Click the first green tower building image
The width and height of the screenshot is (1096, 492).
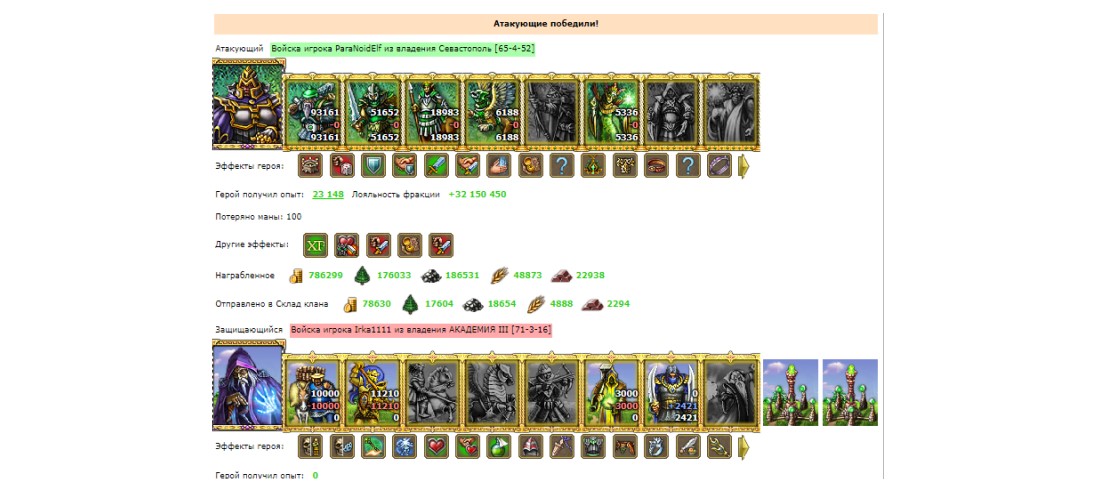click(791, 392)
